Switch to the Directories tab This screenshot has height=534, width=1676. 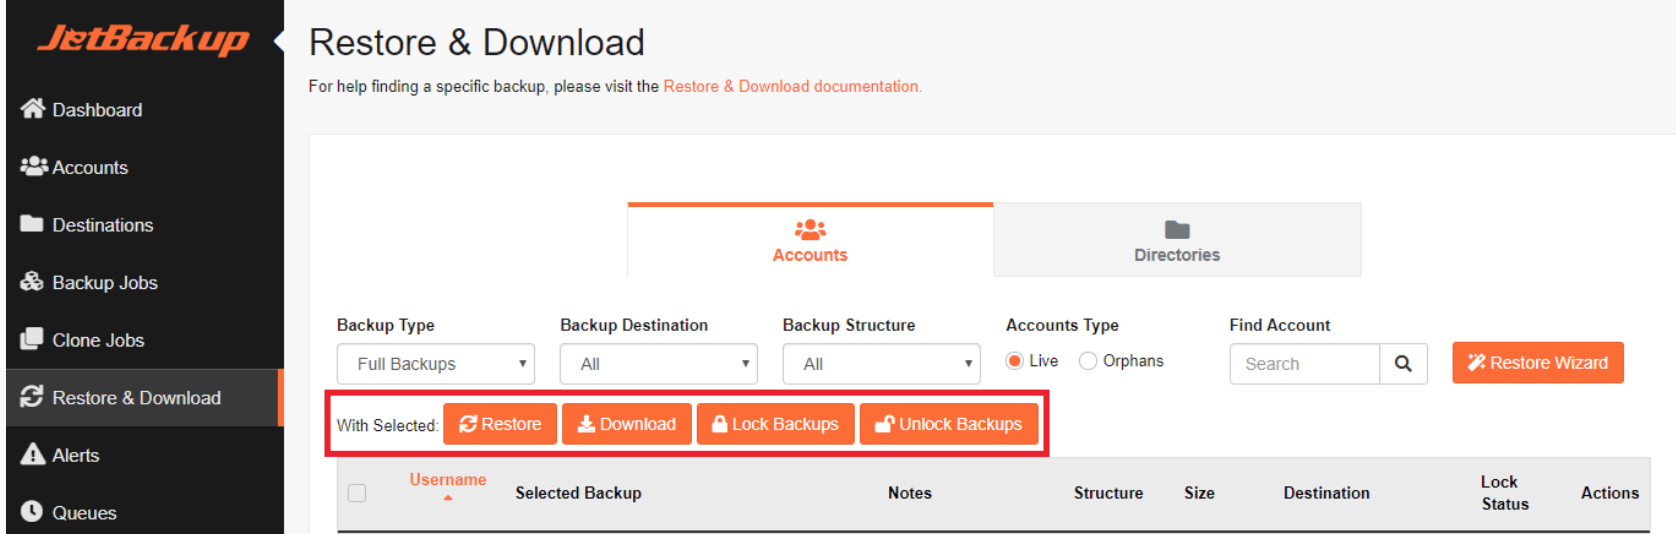(x=1177, y=240)
